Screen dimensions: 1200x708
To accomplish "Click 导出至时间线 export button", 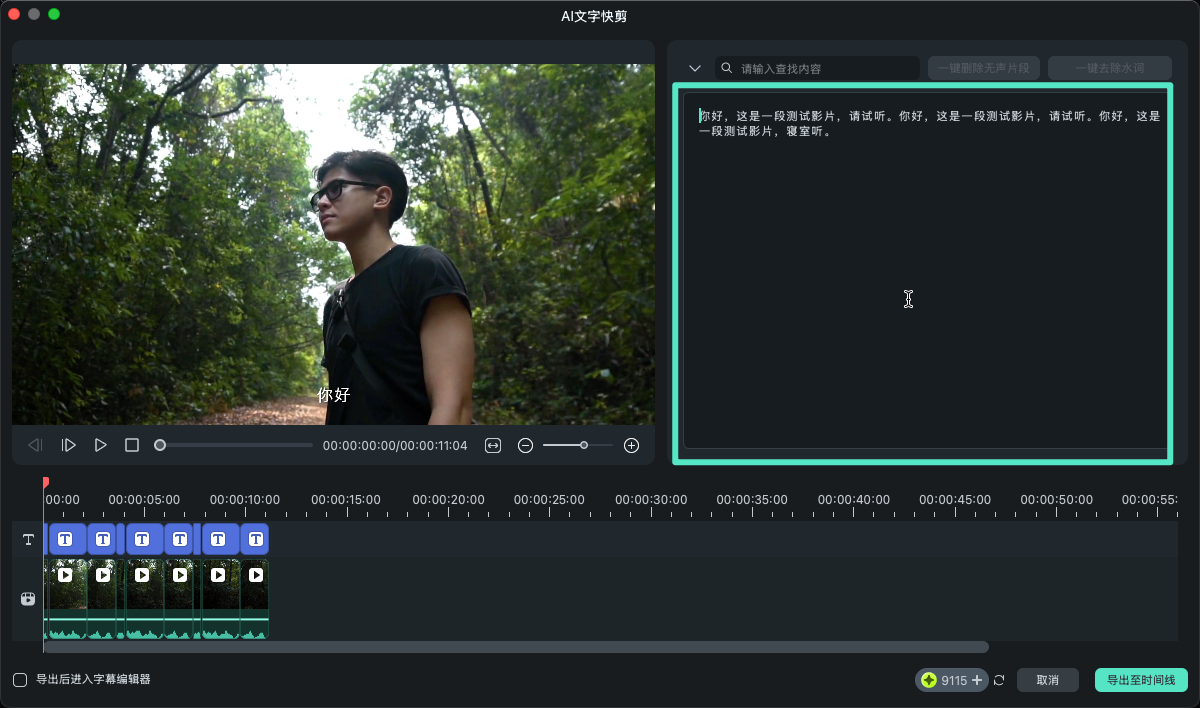I will pyautogui.click(x=1140, y=680).
